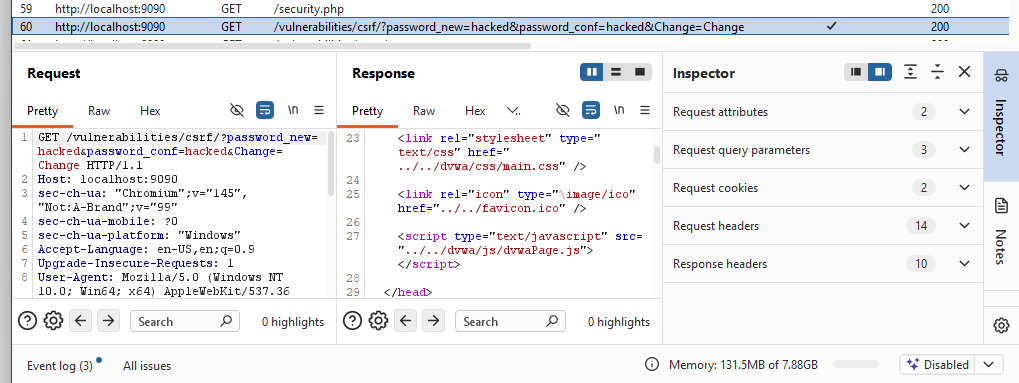Toggle word wrap in Response panel
The height and width of the screenshot is (383, 1019).
click(x=590, y=111)
